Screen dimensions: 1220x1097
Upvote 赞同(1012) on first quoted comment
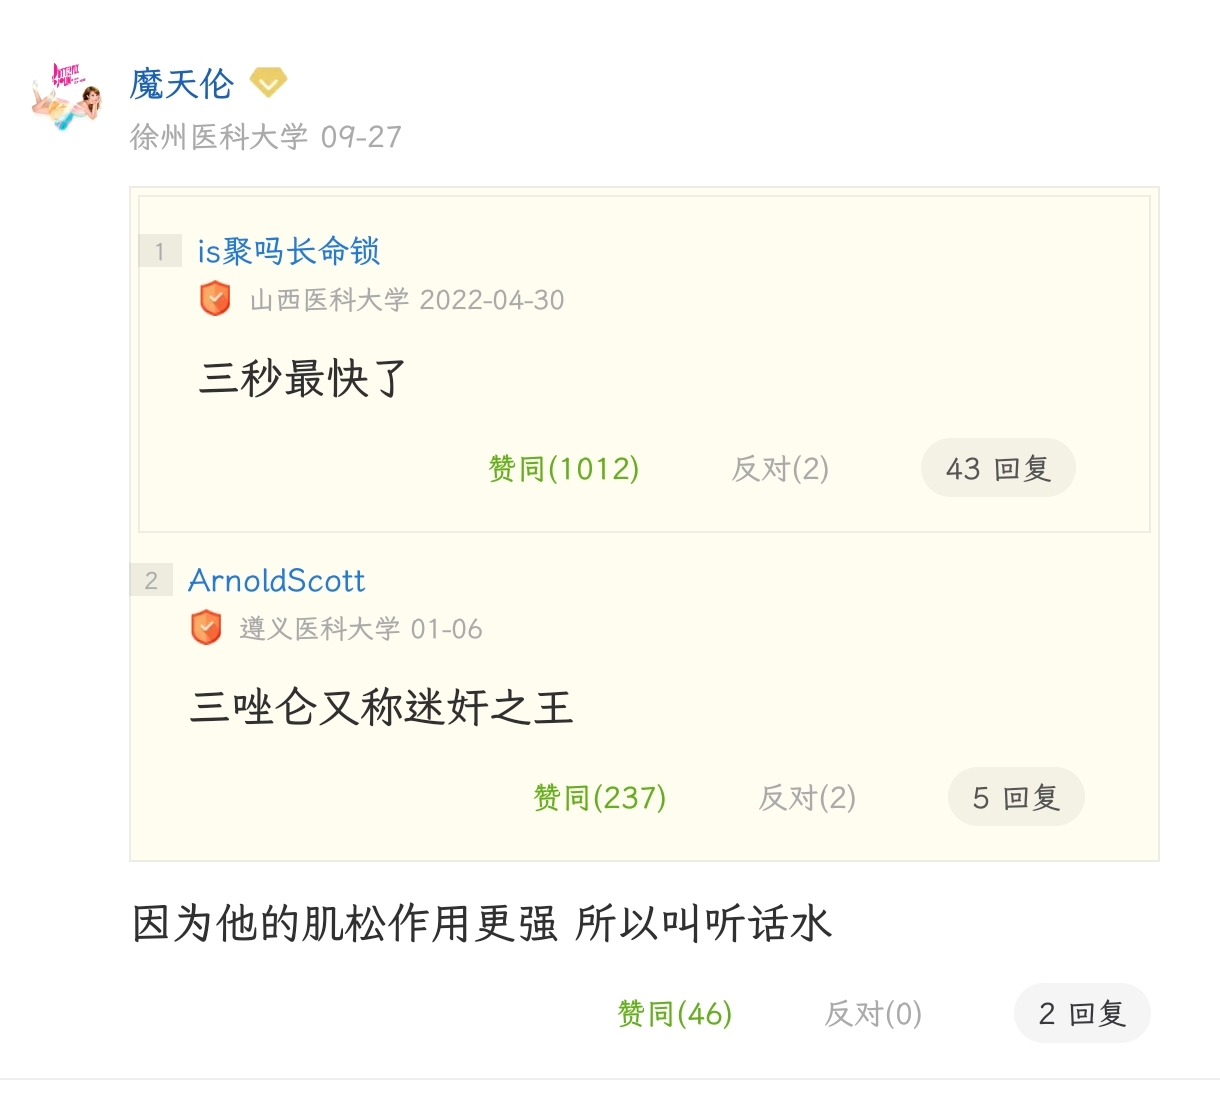[x=563, y=468]
